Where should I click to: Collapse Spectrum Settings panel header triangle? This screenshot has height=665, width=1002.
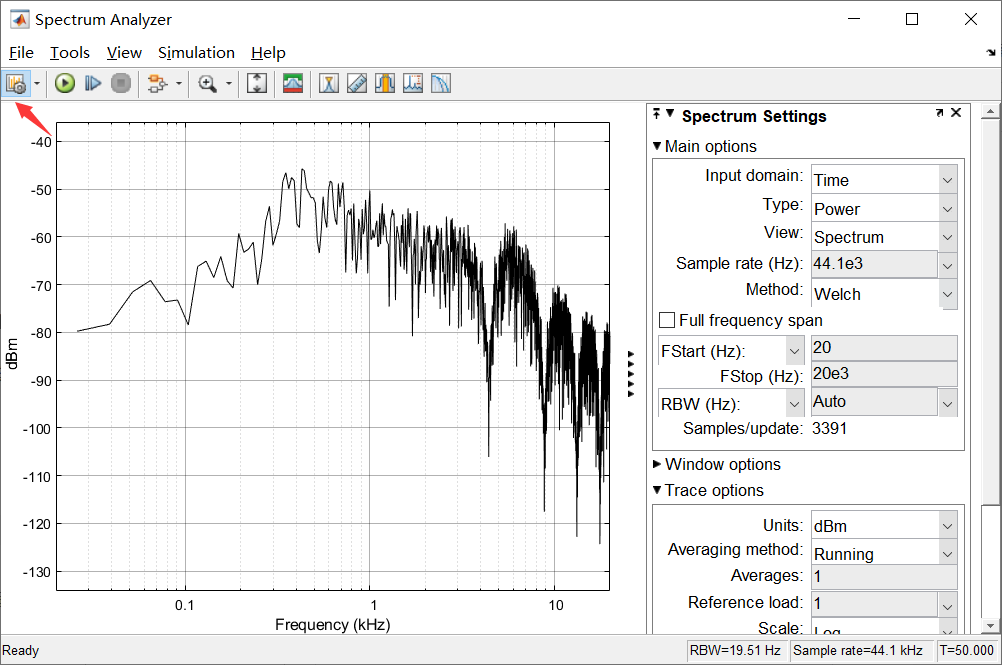[x=670, y=113]
